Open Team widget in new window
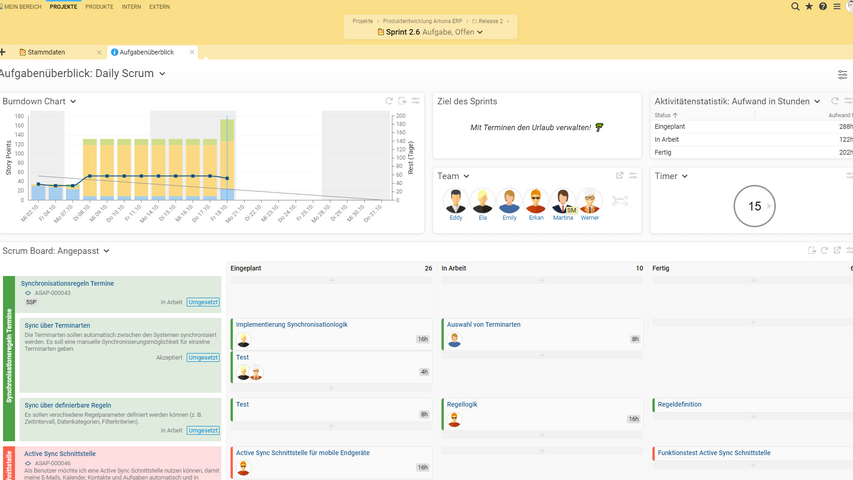Image resolution: width=853 pixels, height=480 pixels. tap(620, 176)
